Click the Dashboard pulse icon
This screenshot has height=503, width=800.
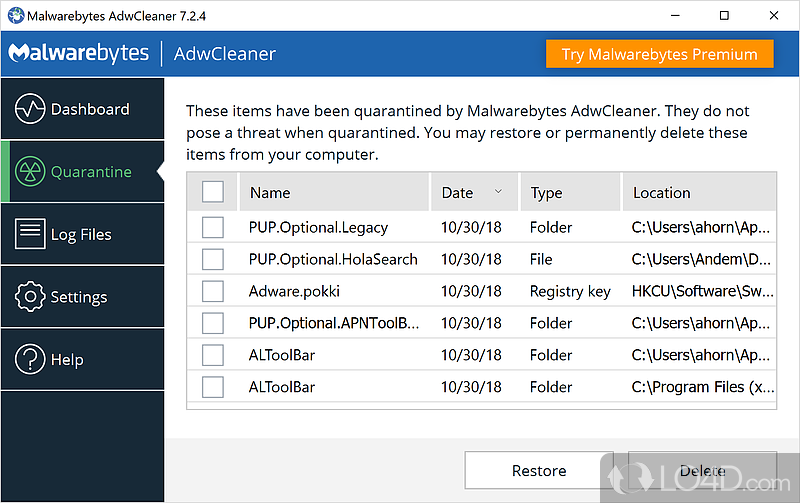[30, 109]
